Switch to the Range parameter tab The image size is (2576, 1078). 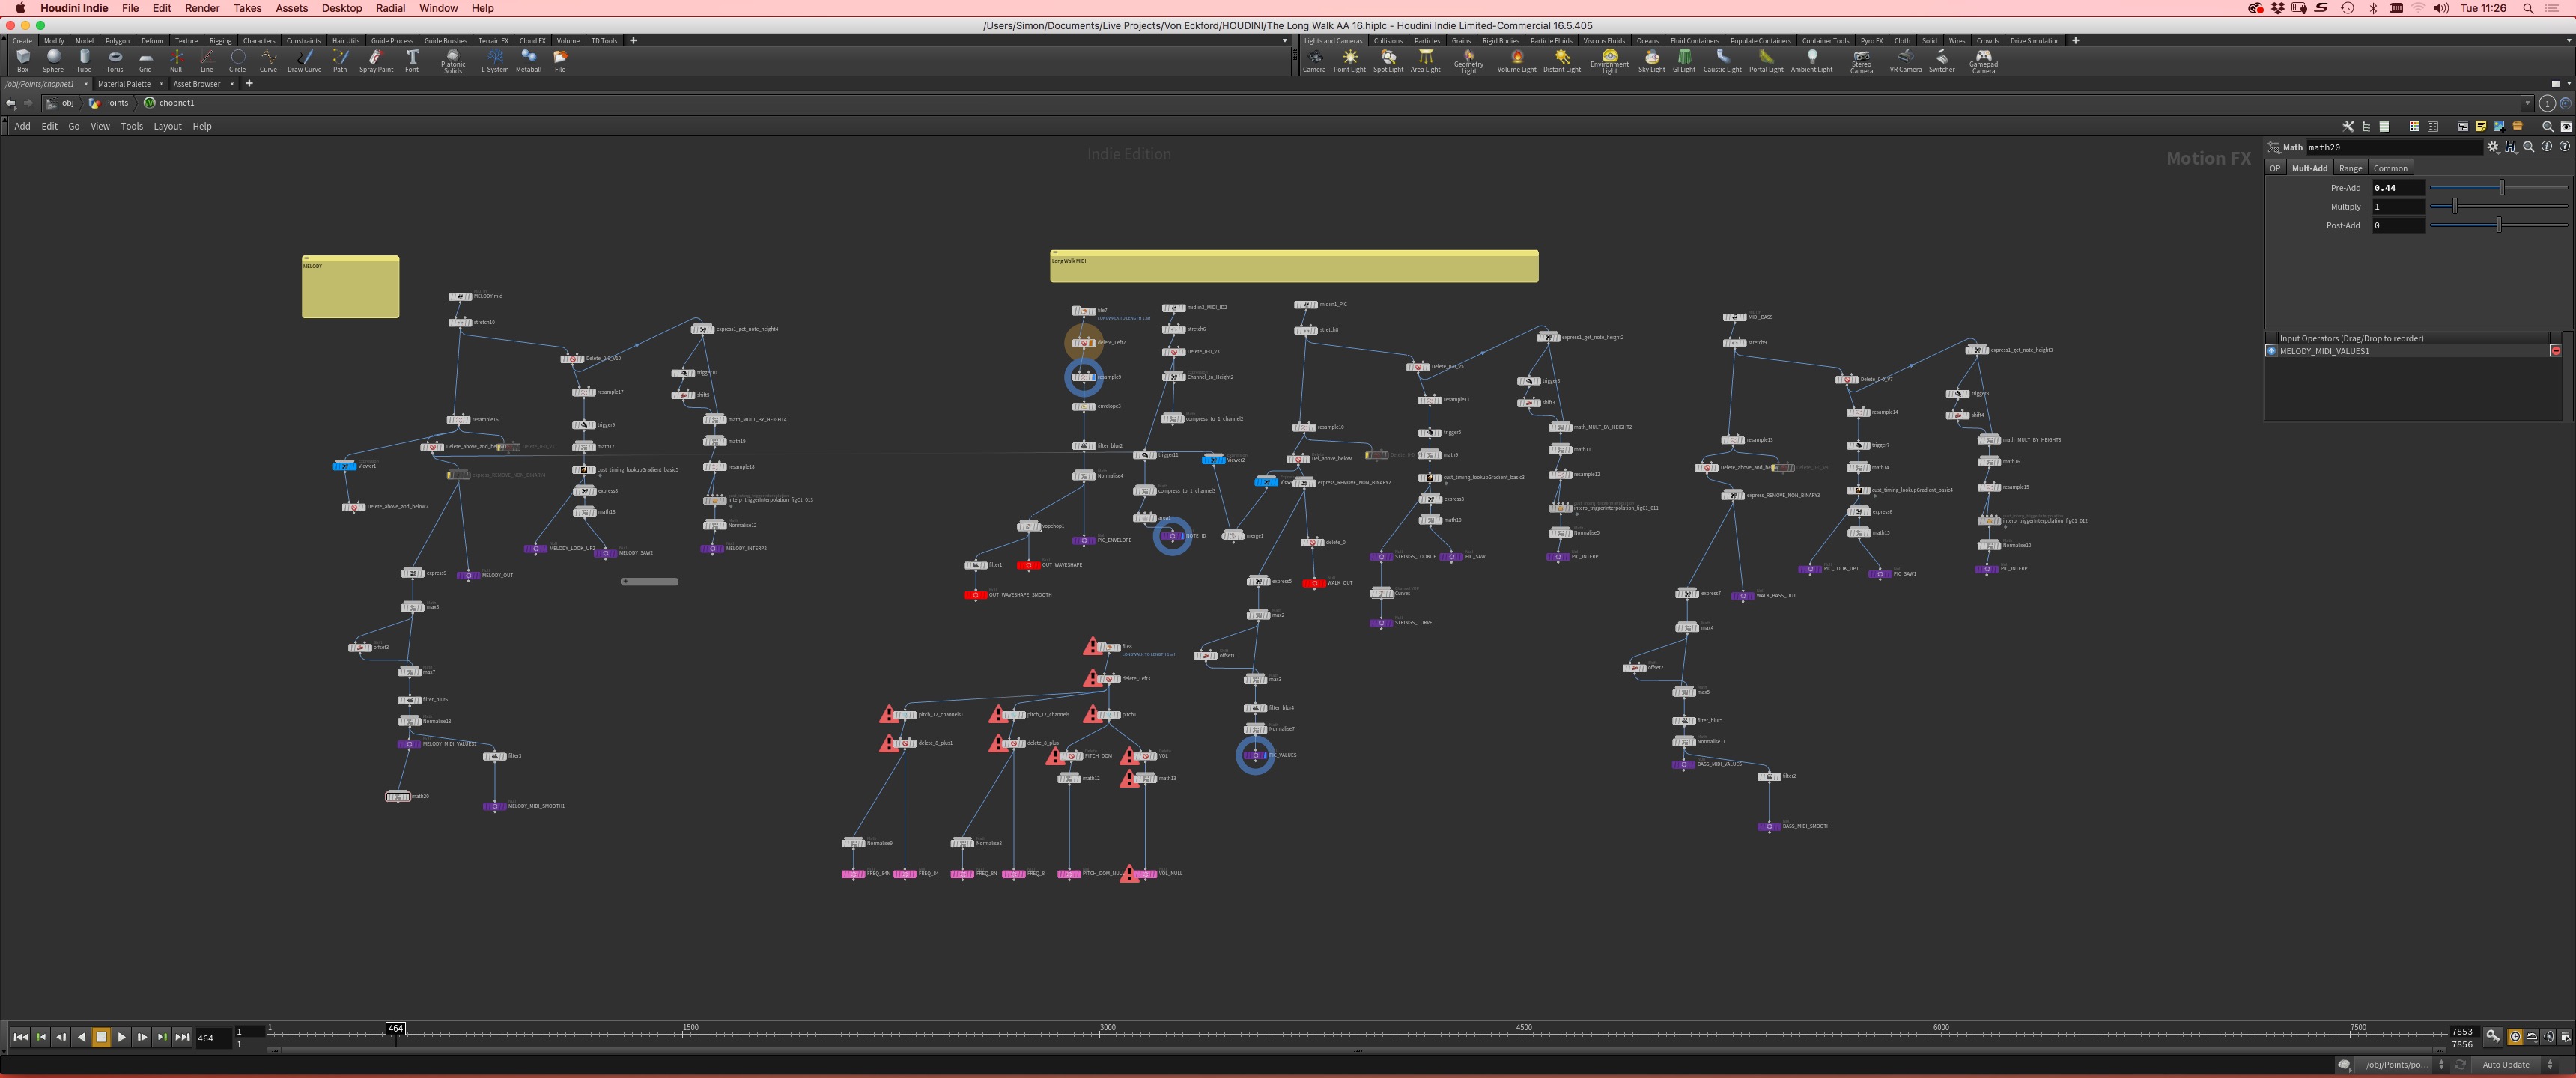[2350, 168]
